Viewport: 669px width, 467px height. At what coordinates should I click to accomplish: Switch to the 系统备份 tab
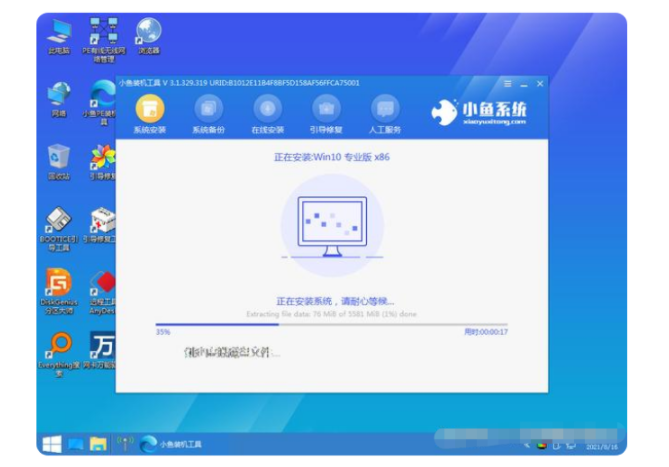pos(208,109)
